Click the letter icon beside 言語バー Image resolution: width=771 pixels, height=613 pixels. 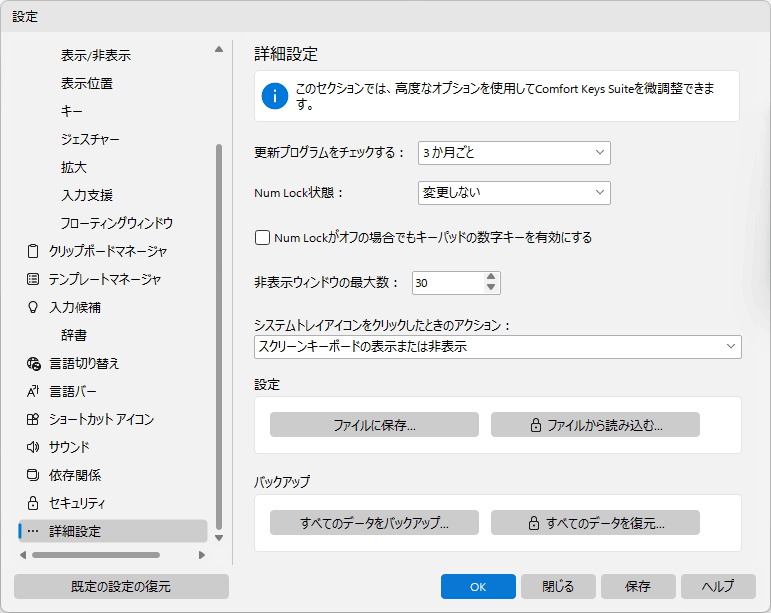pos(33,391)
